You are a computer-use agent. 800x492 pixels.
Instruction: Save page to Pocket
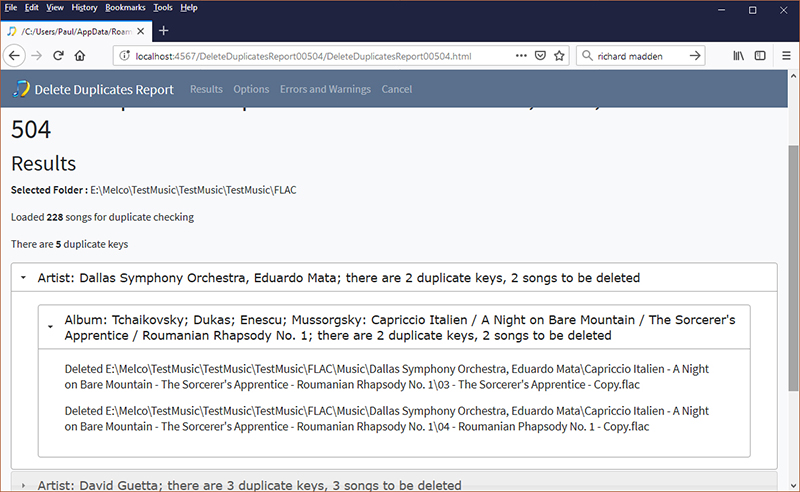point(540,56)
